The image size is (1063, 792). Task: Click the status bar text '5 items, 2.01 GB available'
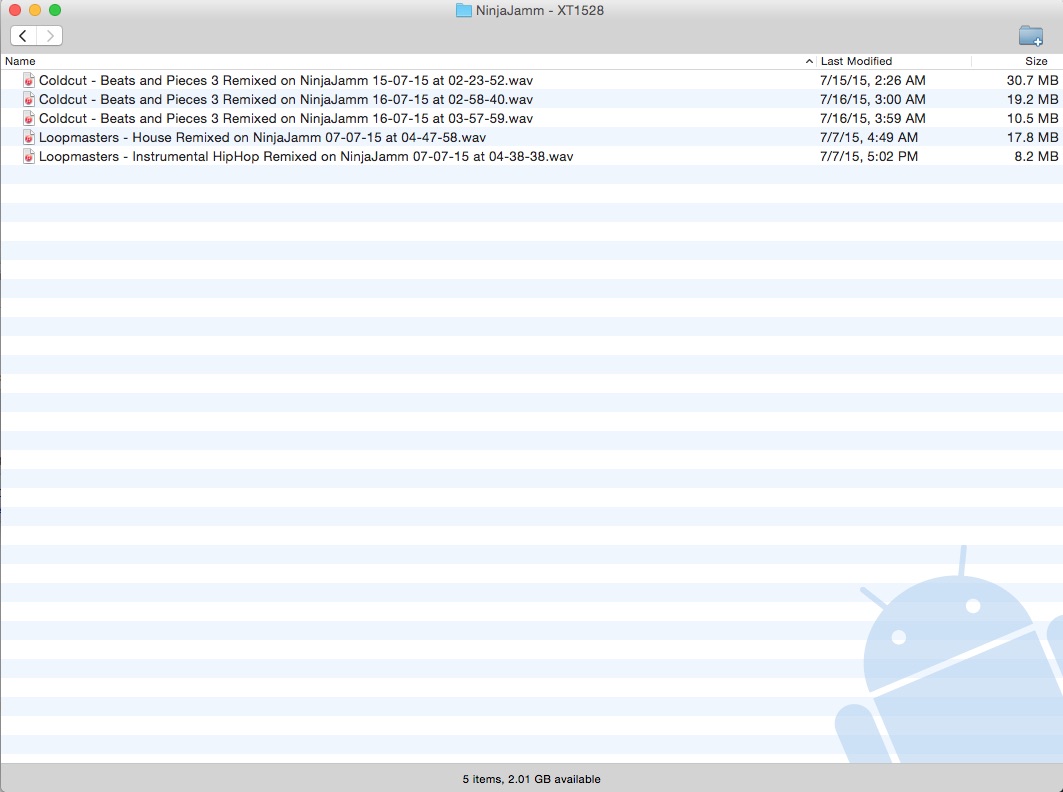click(x=532, y=779)
